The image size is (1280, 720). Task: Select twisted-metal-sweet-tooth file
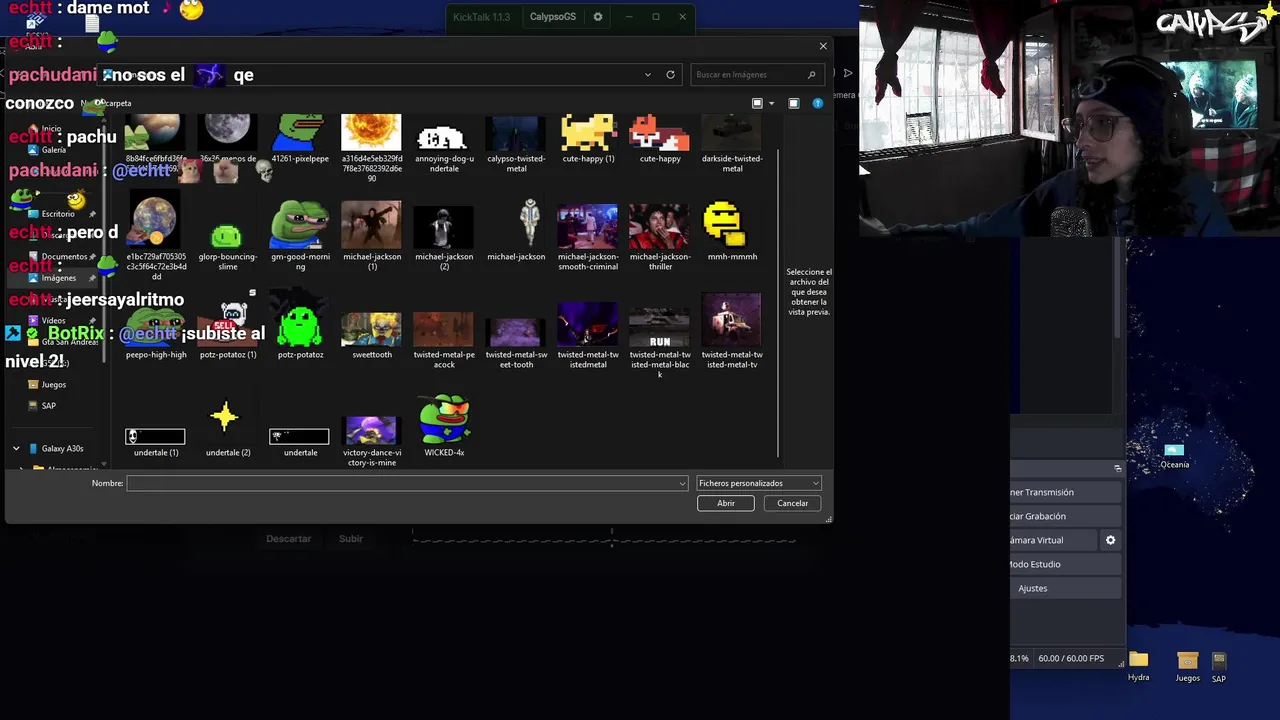[516, 341]
